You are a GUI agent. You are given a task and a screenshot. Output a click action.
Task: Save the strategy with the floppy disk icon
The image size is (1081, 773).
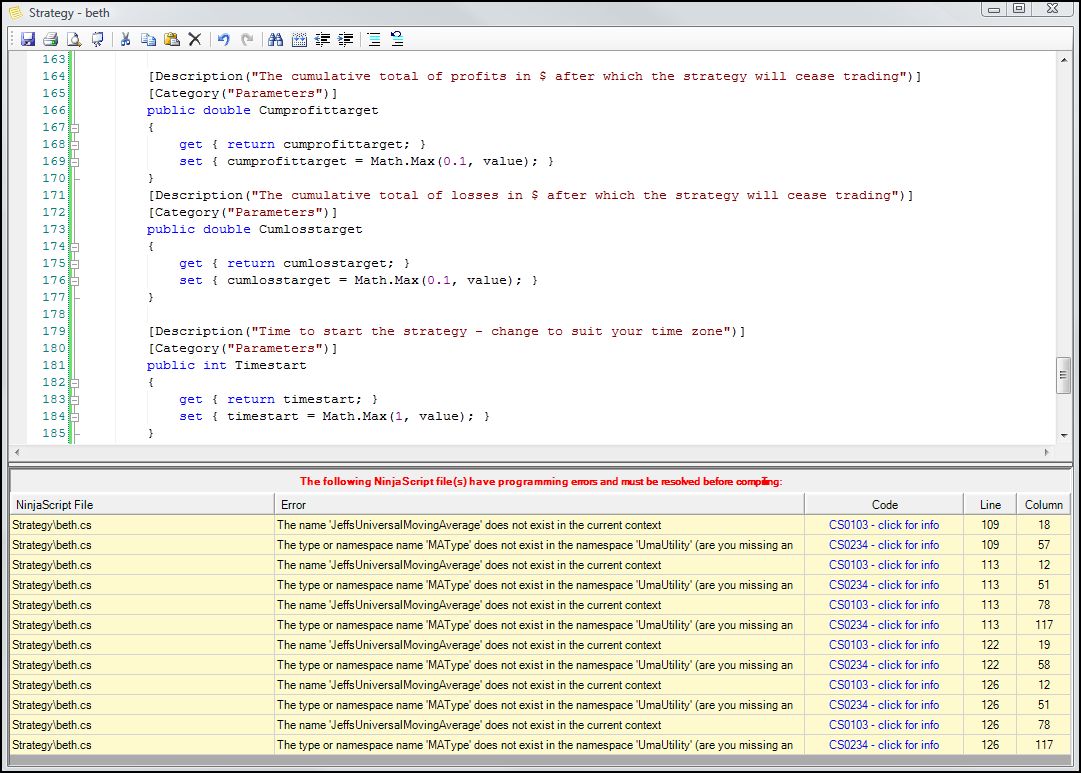tap(28, 39)
